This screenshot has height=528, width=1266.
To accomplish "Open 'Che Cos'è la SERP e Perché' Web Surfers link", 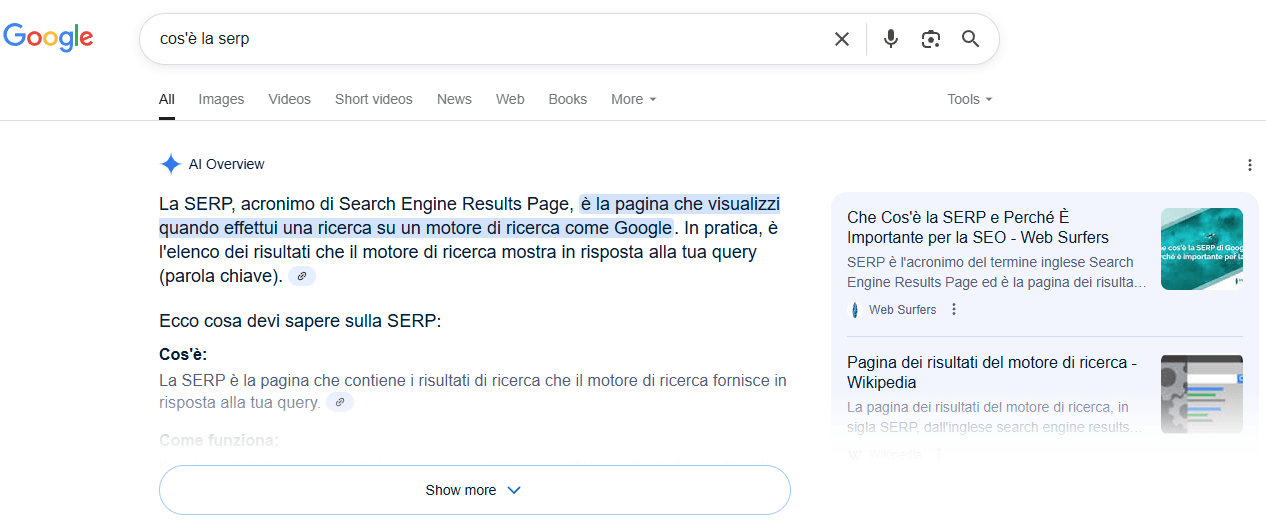I will coord(978,227).
